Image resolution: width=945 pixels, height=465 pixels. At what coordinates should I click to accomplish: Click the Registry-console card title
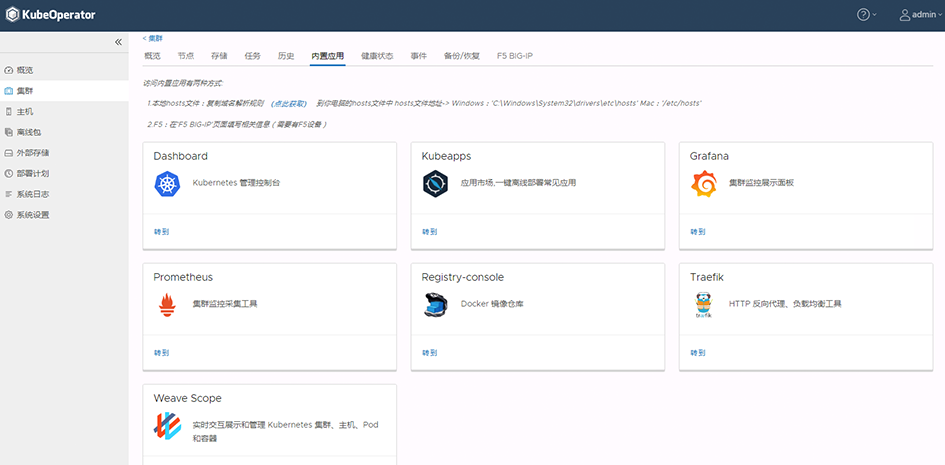pyautogui.click(x=462, y=278)
